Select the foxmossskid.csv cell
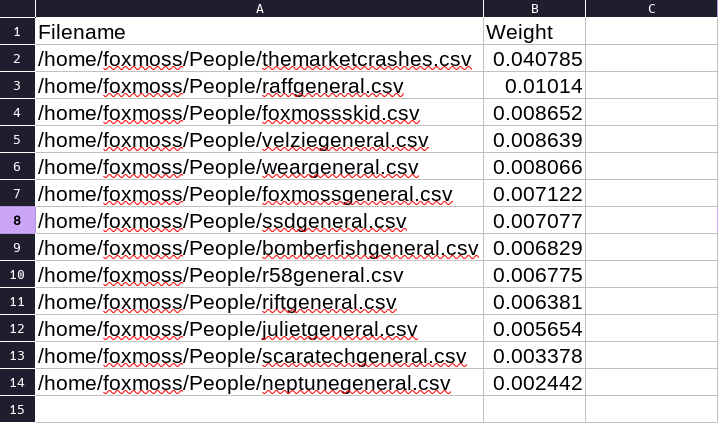 point(259,113)
